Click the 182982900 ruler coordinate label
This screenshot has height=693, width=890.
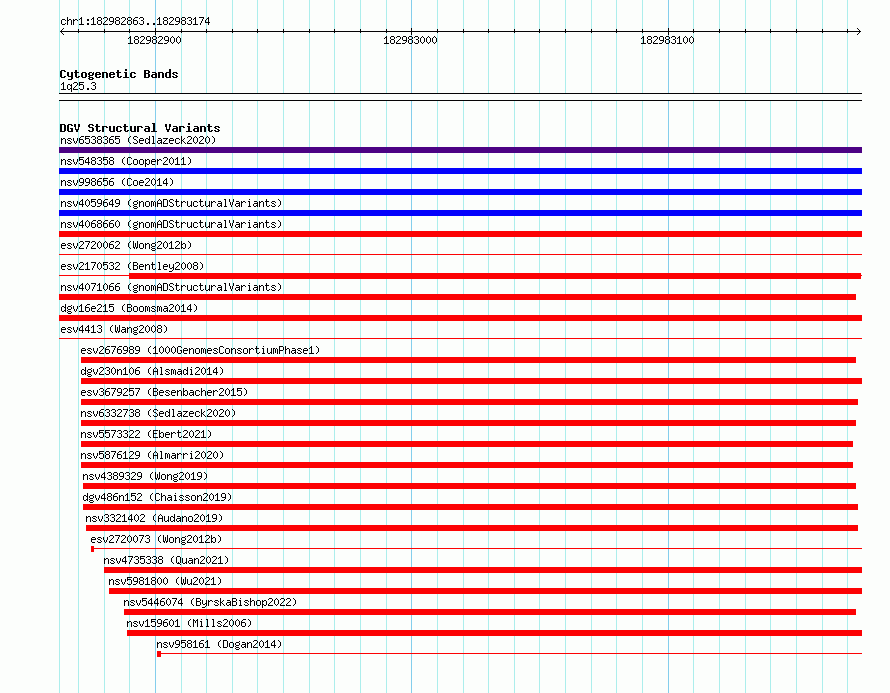(x=154, y=40)
